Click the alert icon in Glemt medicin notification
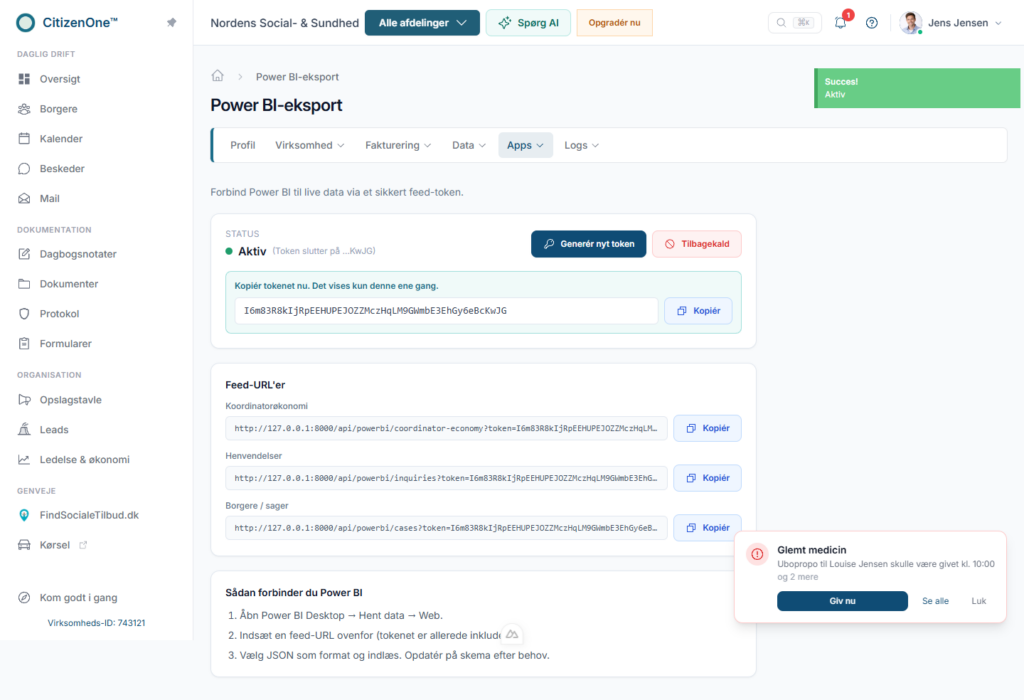Screen dimensions: 1024x700 pos(757,554)
